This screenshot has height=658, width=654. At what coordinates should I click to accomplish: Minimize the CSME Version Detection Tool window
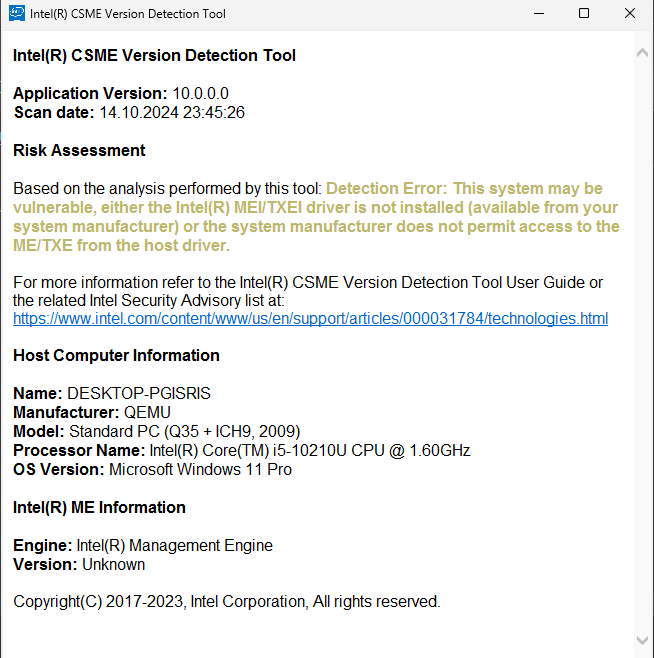539,13
